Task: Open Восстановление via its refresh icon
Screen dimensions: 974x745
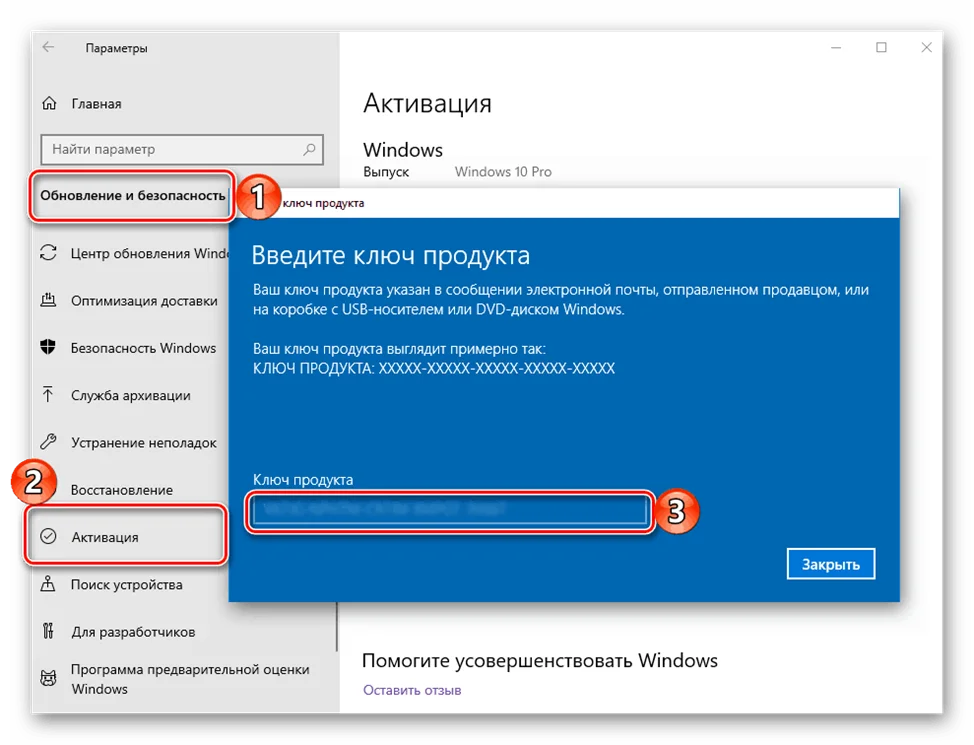Action: [49, 489]
